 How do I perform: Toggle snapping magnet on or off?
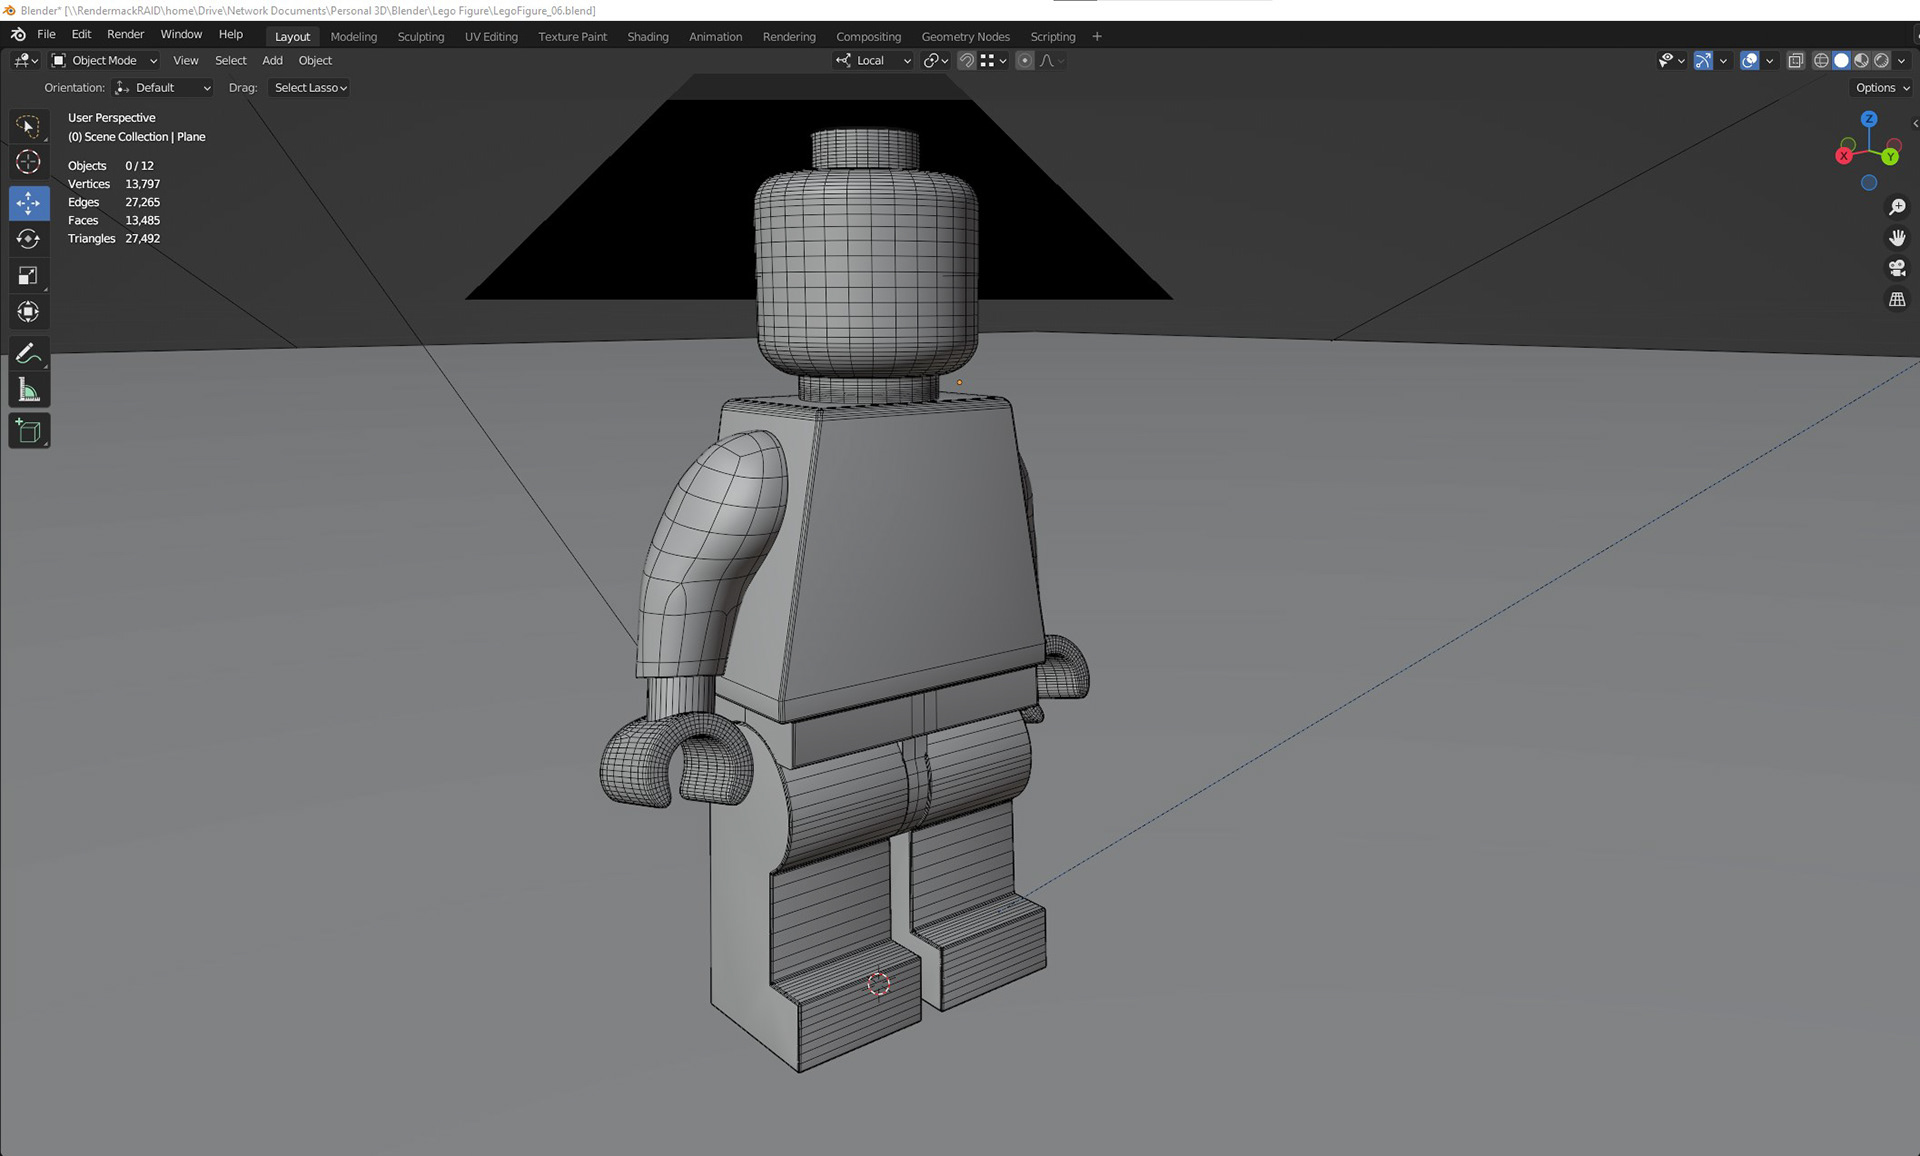point(966,61)
